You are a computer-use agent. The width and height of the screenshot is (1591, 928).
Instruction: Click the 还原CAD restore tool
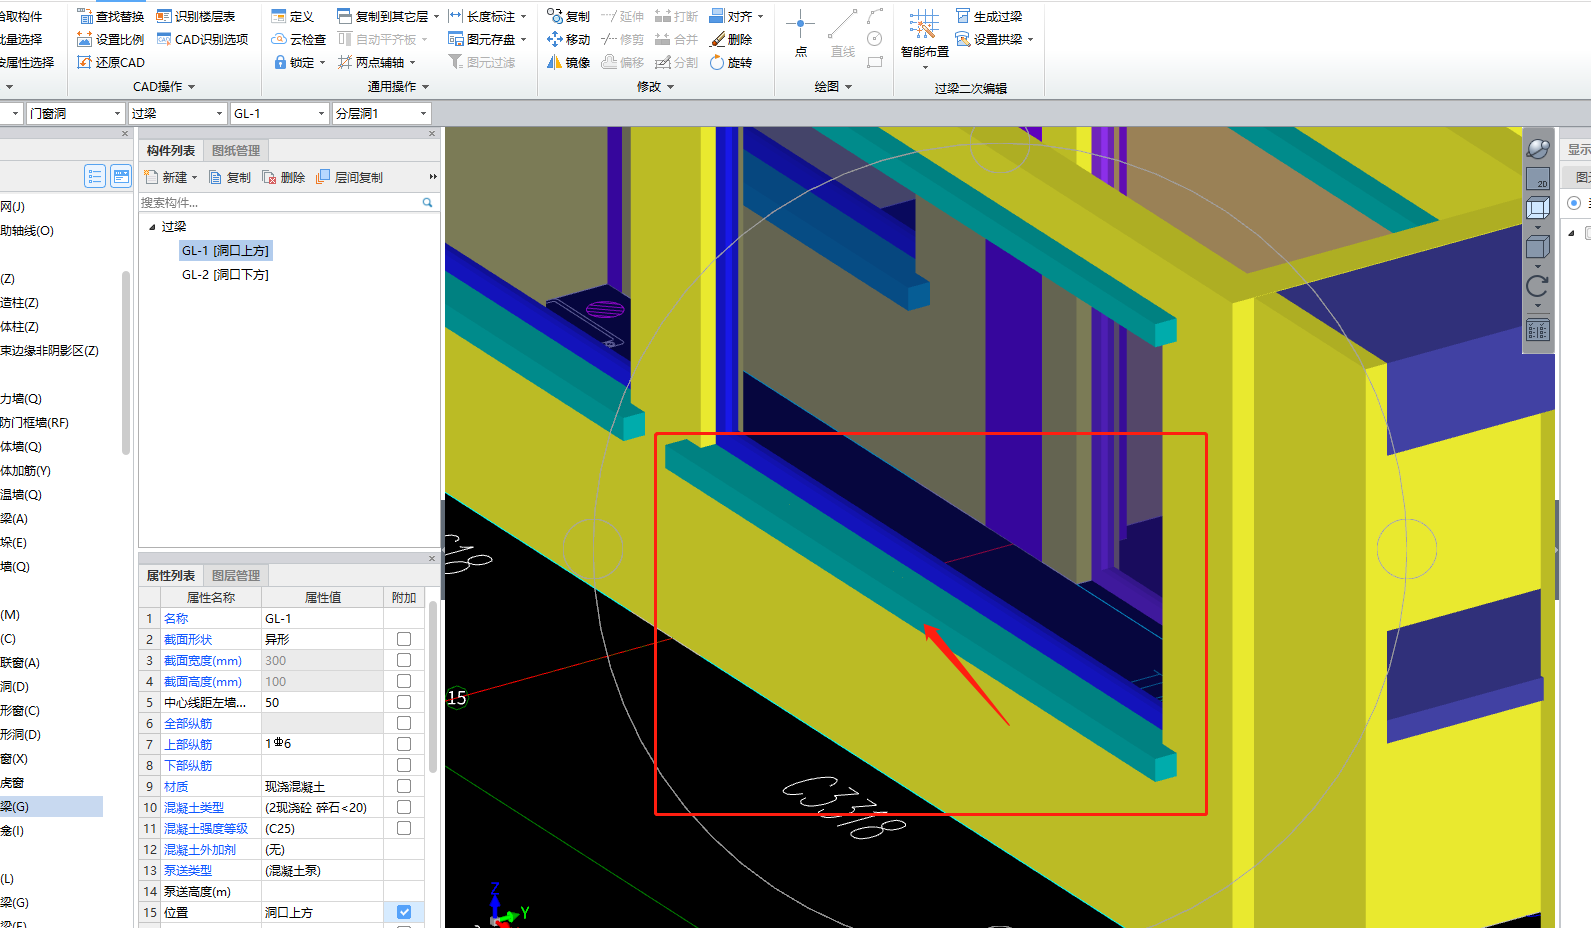click(x=110, y=62)
